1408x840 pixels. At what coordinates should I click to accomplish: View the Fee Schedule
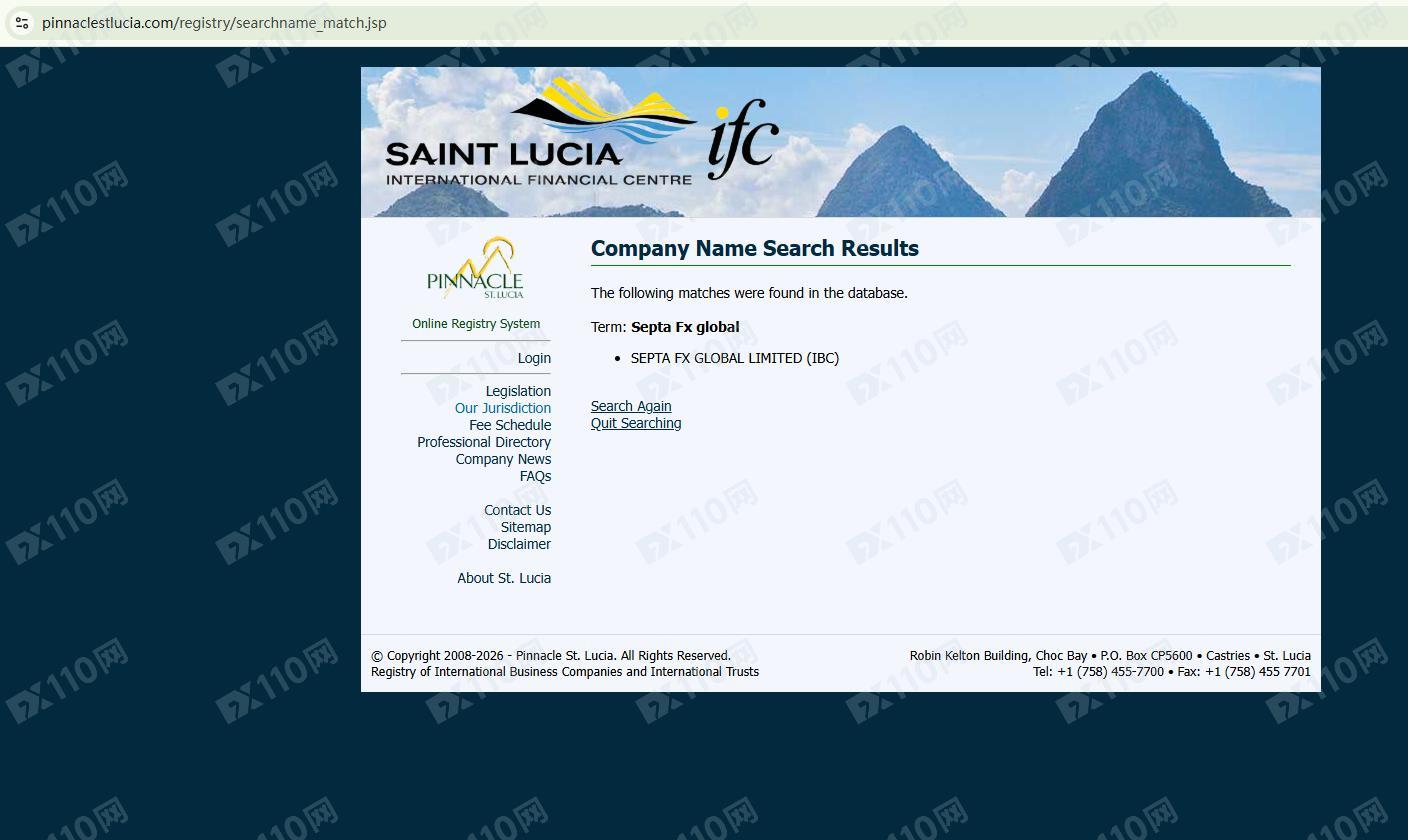click(510, 425)
